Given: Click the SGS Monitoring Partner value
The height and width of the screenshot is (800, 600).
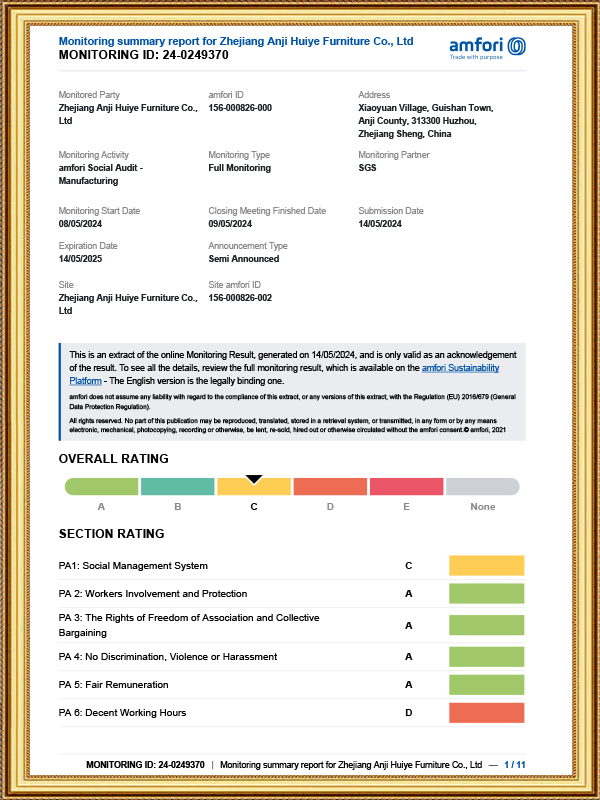Looking at the screenshot, I should point(367,168).
